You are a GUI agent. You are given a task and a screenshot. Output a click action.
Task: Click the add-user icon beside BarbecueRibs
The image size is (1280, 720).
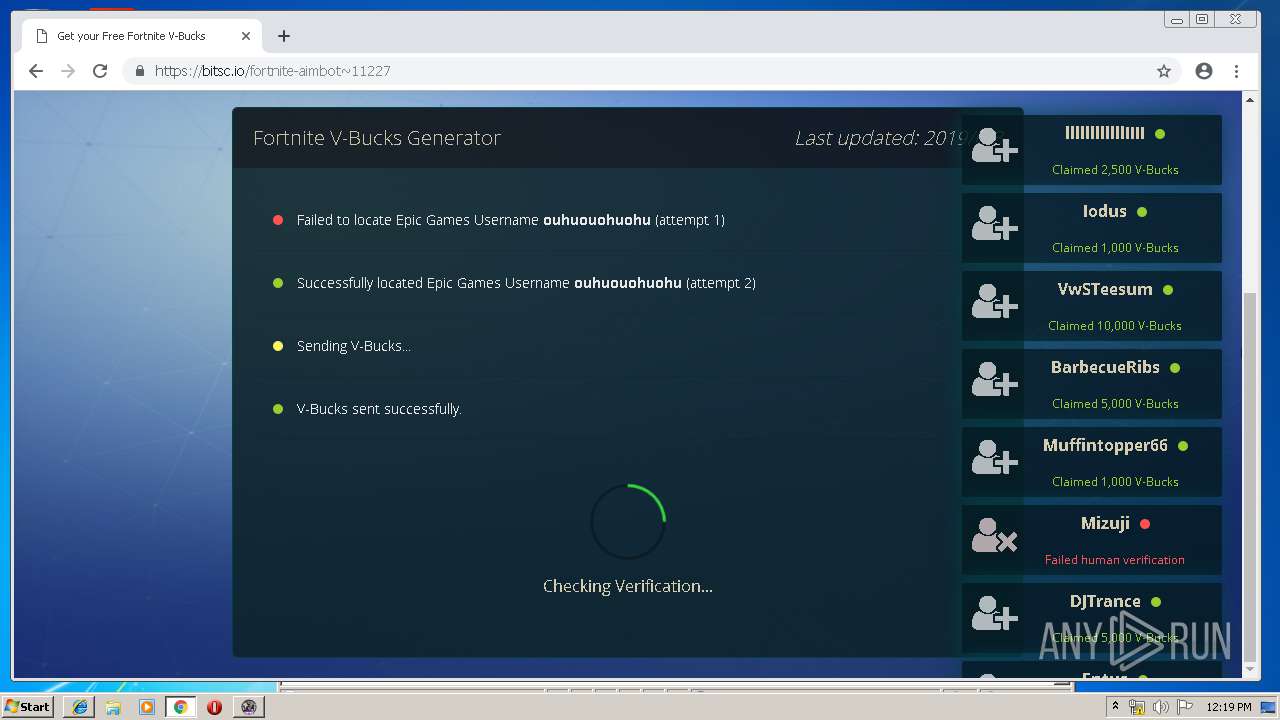click(994, 382)
